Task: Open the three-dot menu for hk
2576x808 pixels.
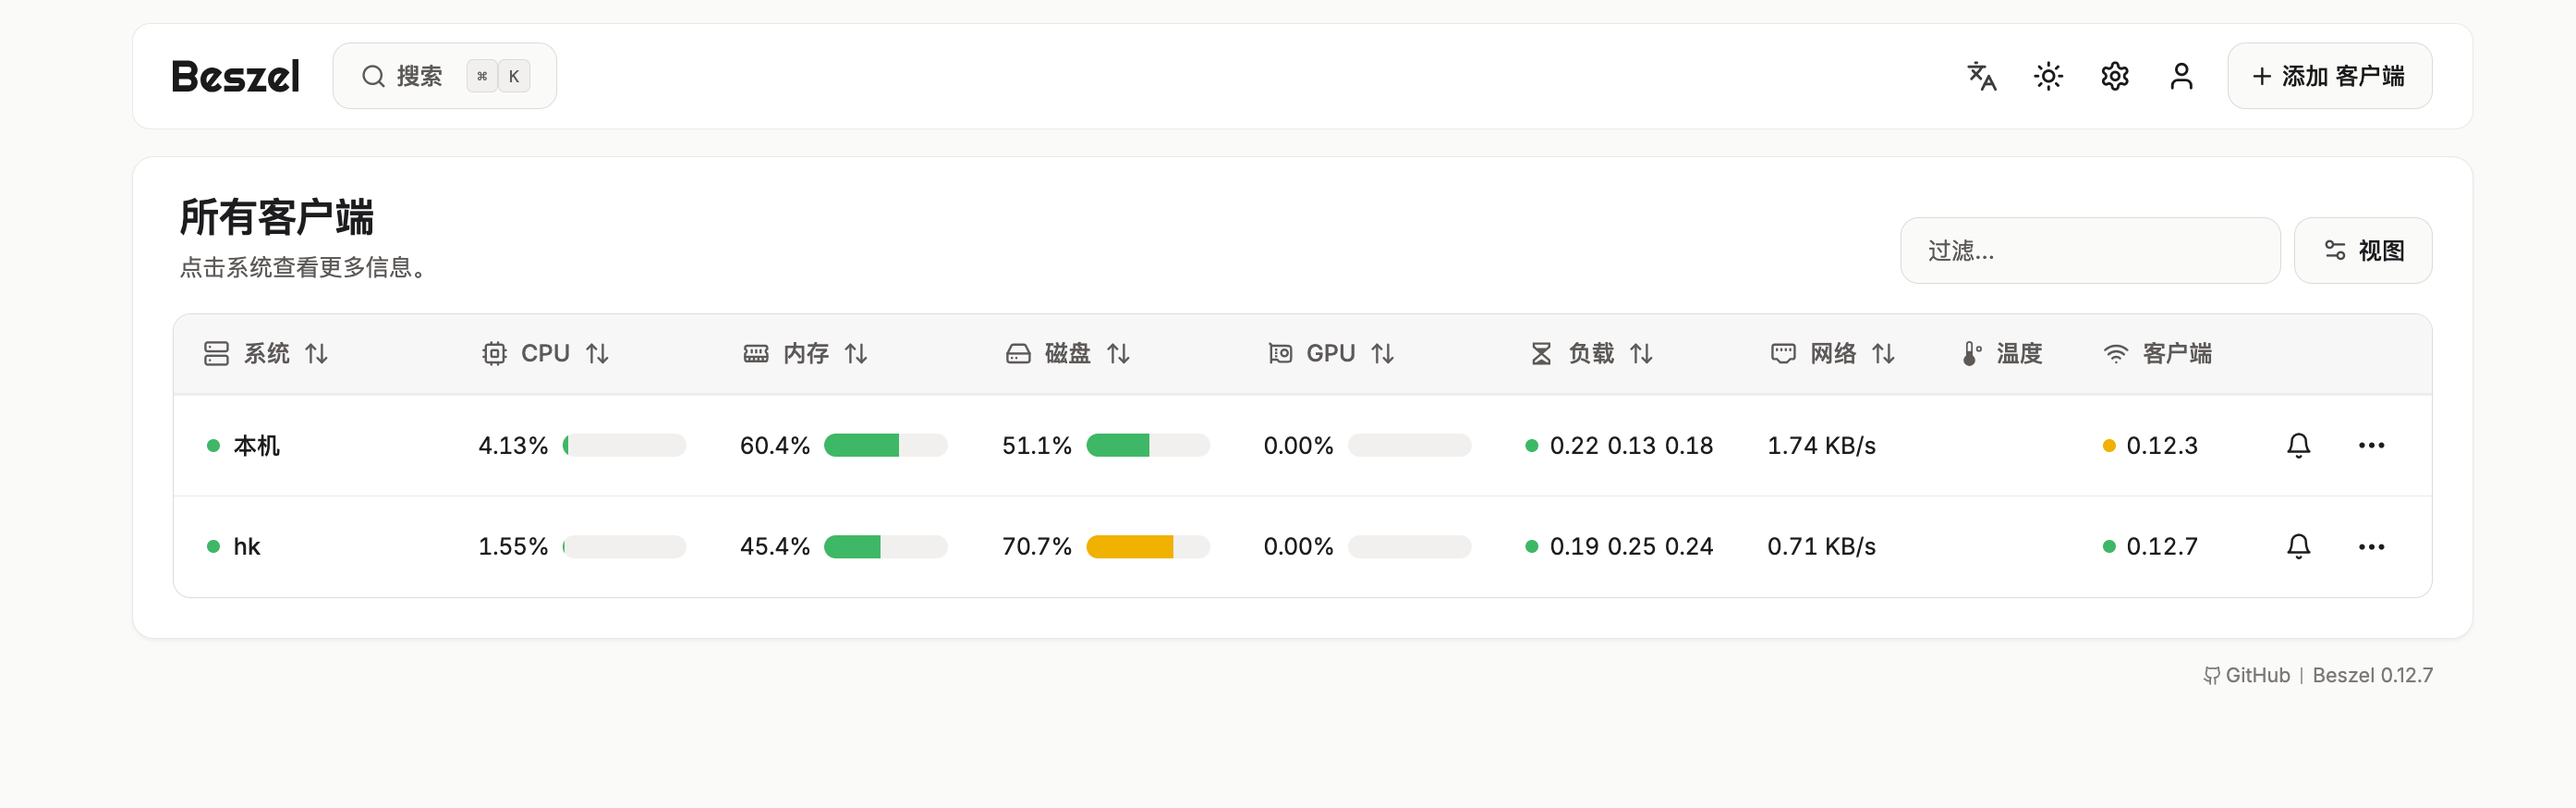Action: tap(2371, 546)
